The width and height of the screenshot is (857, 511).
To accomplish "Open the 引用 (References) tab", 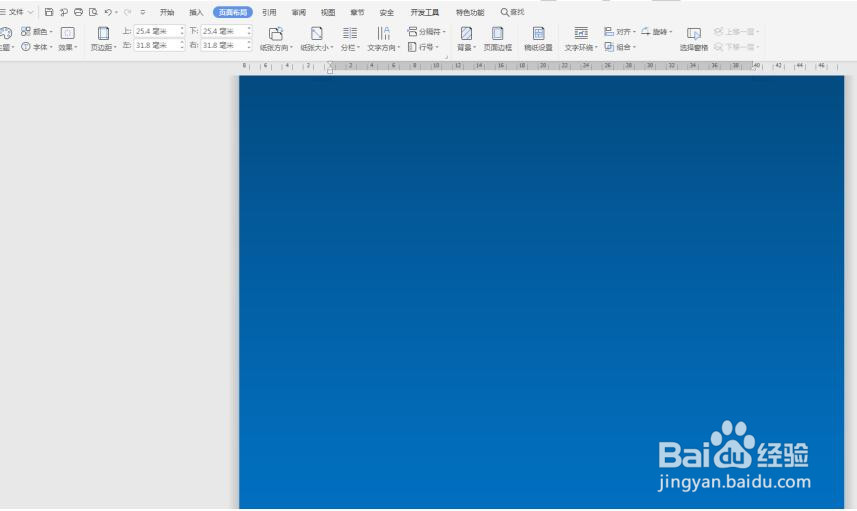I will (269, 12).
